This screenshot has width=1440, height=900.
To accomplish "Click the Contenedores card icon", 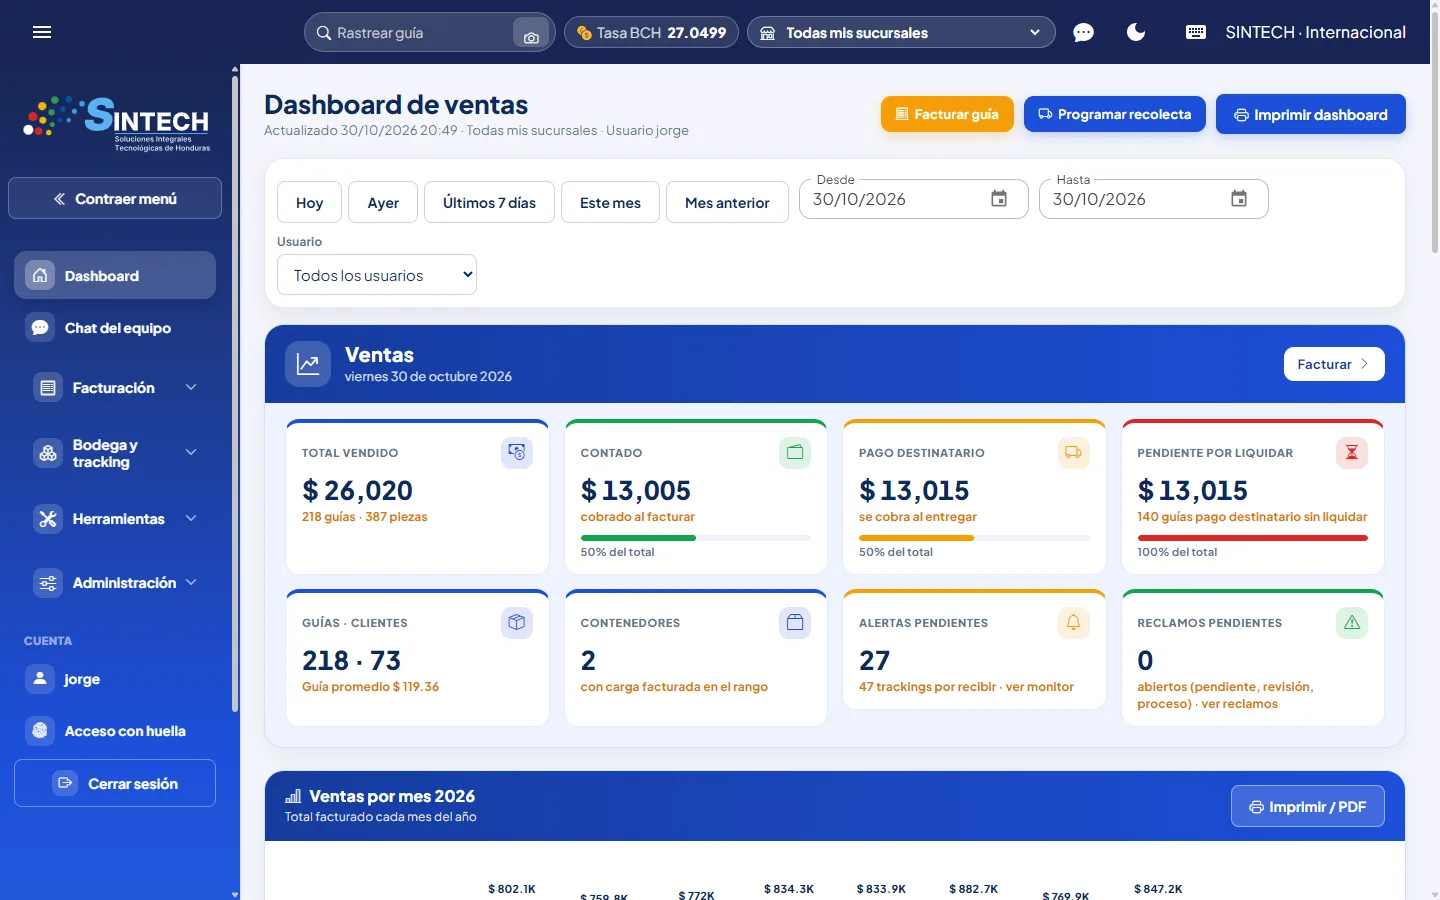I will 795,623.
